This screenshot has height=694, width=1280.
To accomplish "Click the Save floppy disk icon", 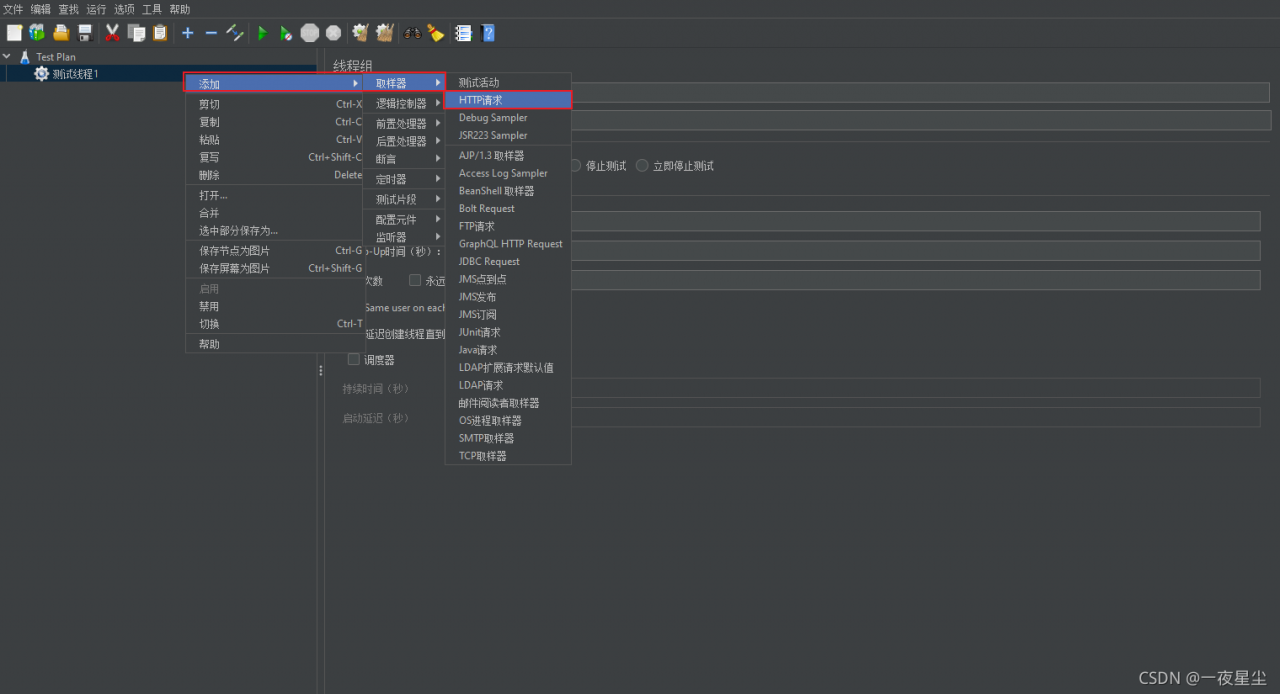I will pos(85,33).
